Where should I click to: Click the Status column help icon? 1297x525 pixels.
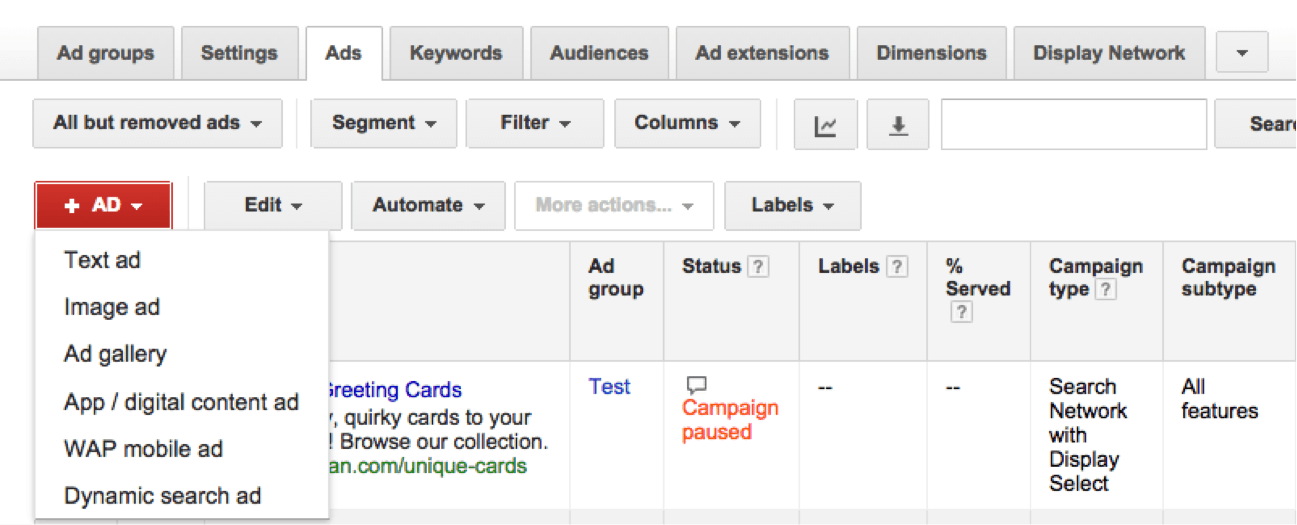click(759, 267)
